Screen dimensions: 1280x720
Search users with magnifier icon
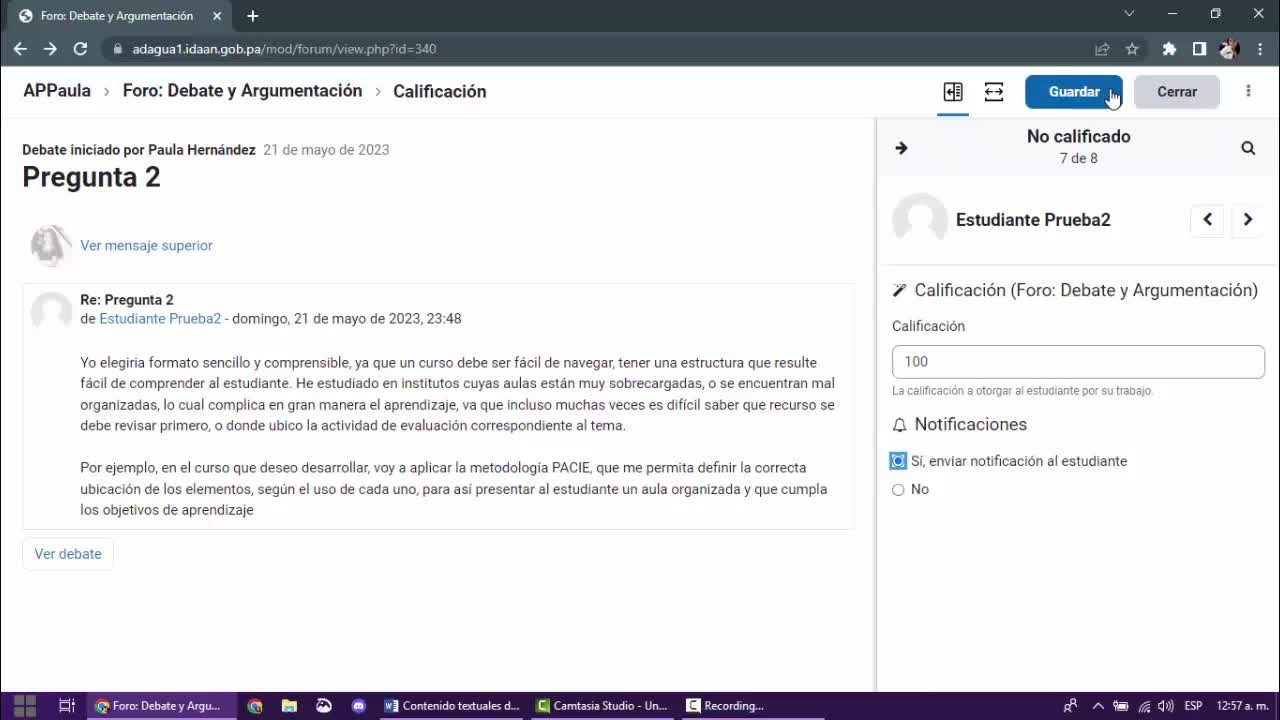[1248, 148]
